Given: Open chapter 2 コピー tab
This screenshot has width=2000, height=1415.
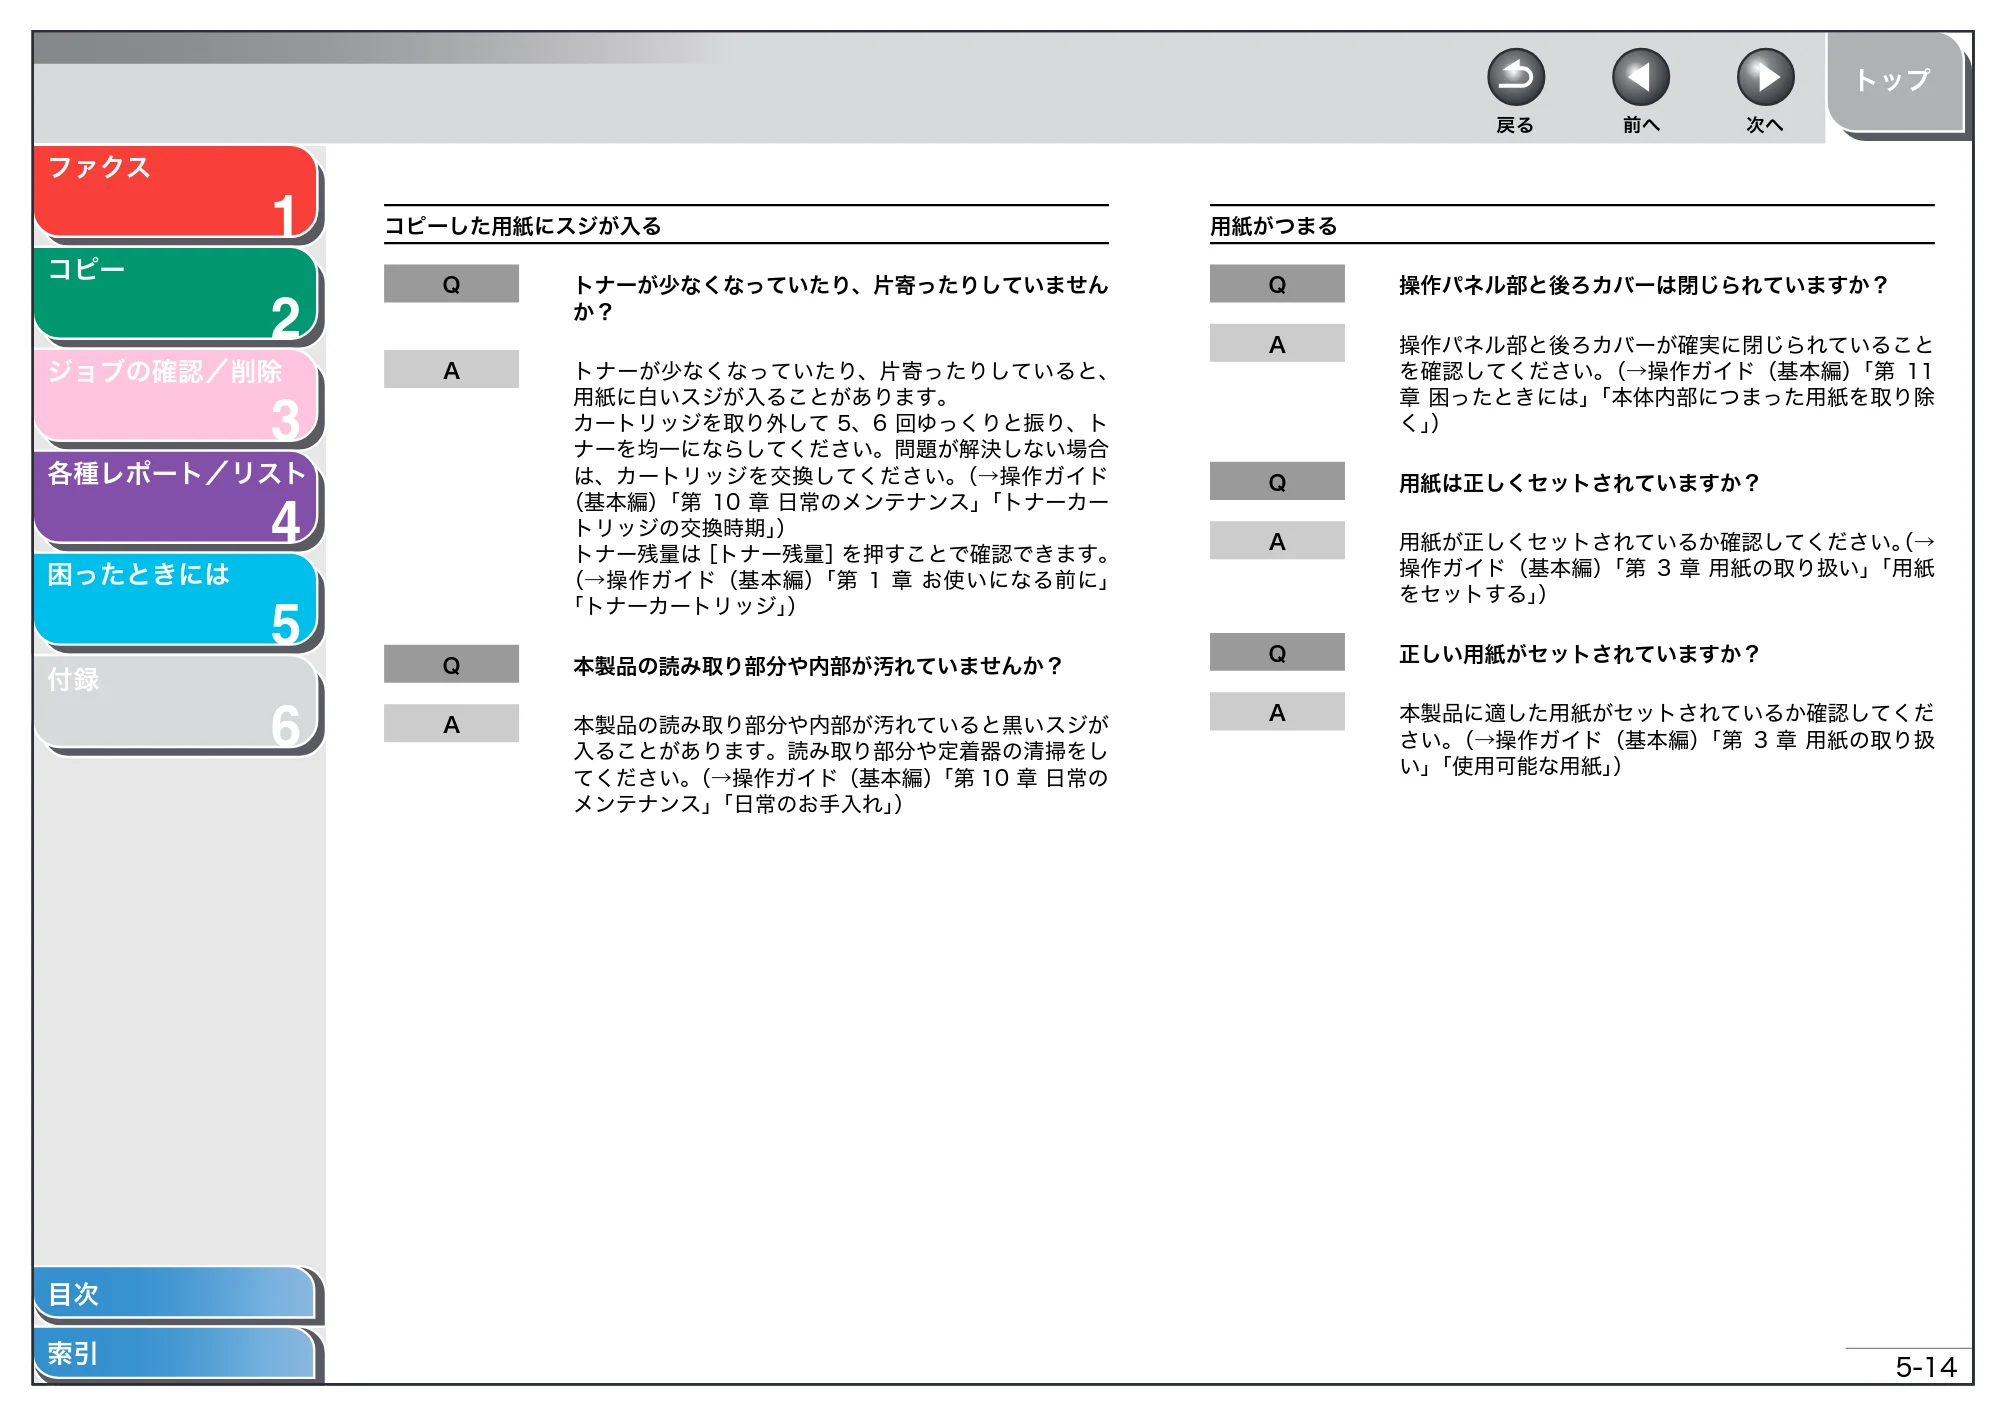Looking at the screenshot, I should click(176, 294).
